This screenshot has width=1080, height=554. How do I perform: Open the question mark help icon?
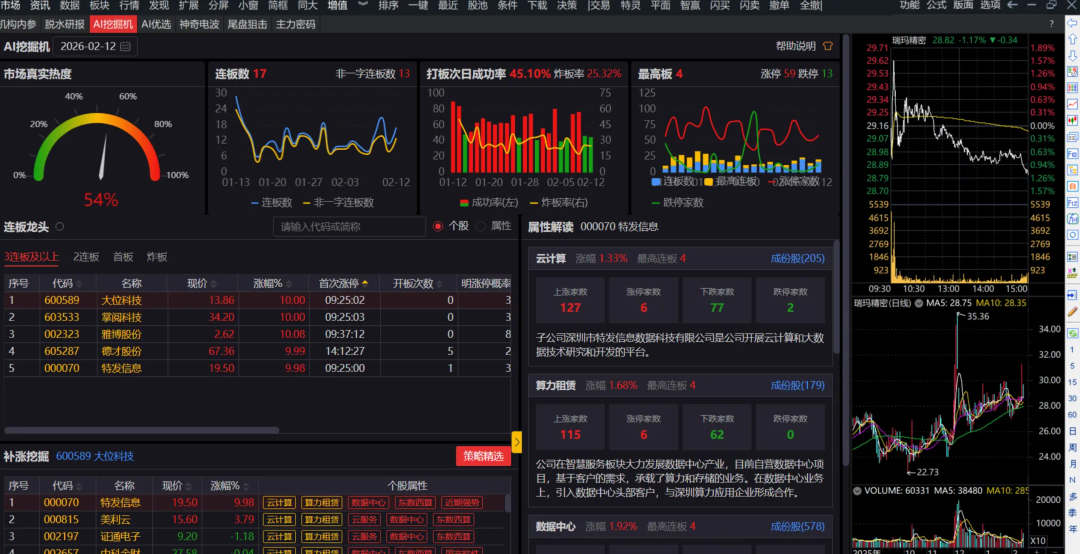(1051, 23)
